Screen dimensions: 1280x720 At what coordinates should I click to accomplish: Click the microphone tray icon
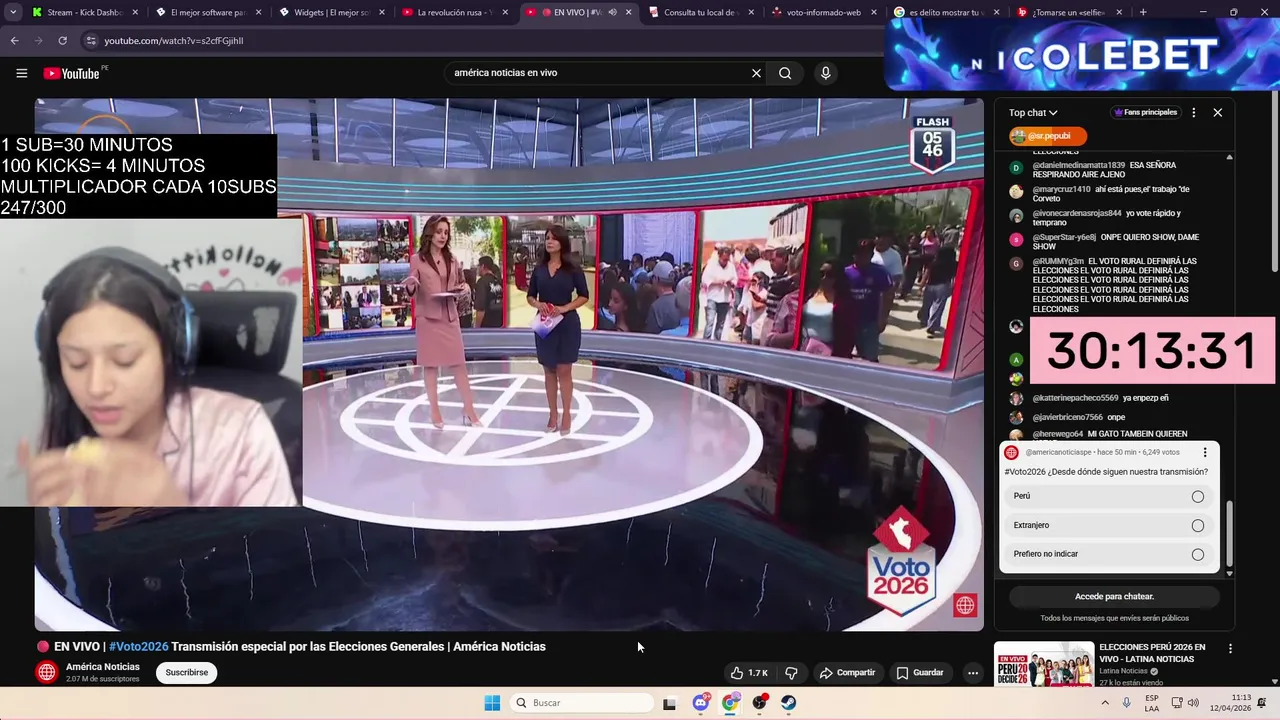click(x=1126, y=703)
